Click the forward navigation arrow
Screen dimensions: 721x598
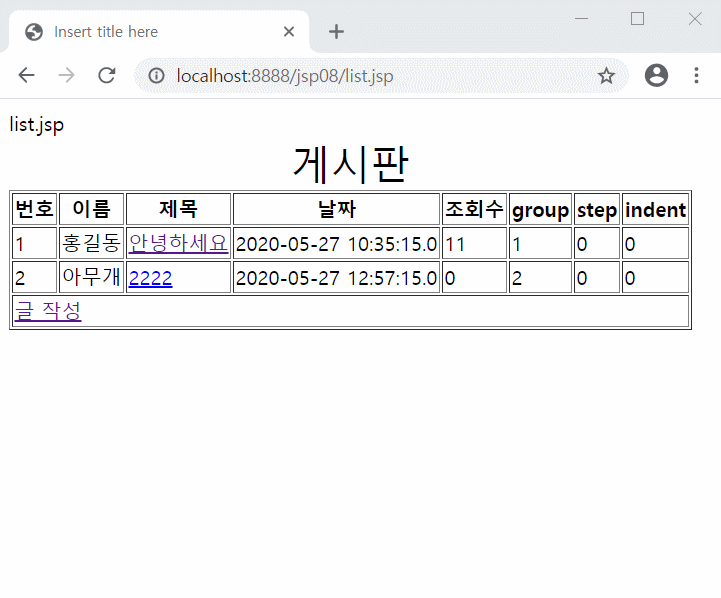[x=66, y=75]
